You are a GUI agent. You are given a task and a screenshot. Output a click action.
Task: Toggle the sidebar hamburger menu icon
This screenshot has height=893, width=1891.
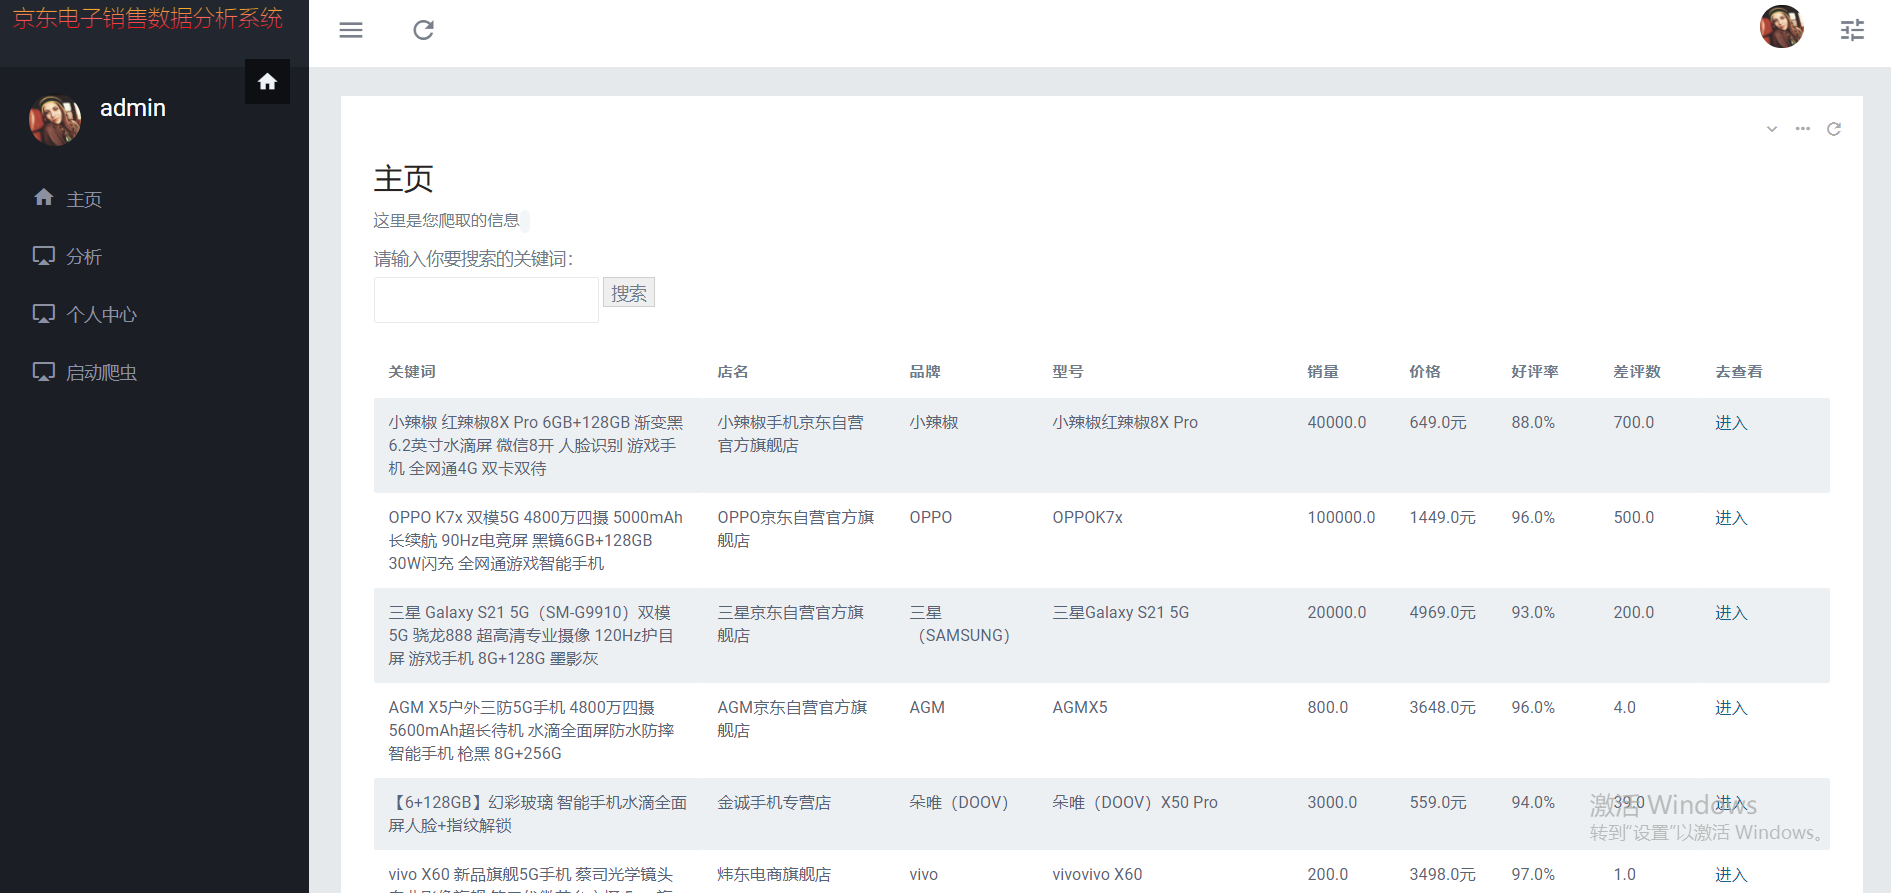[351, 30]
